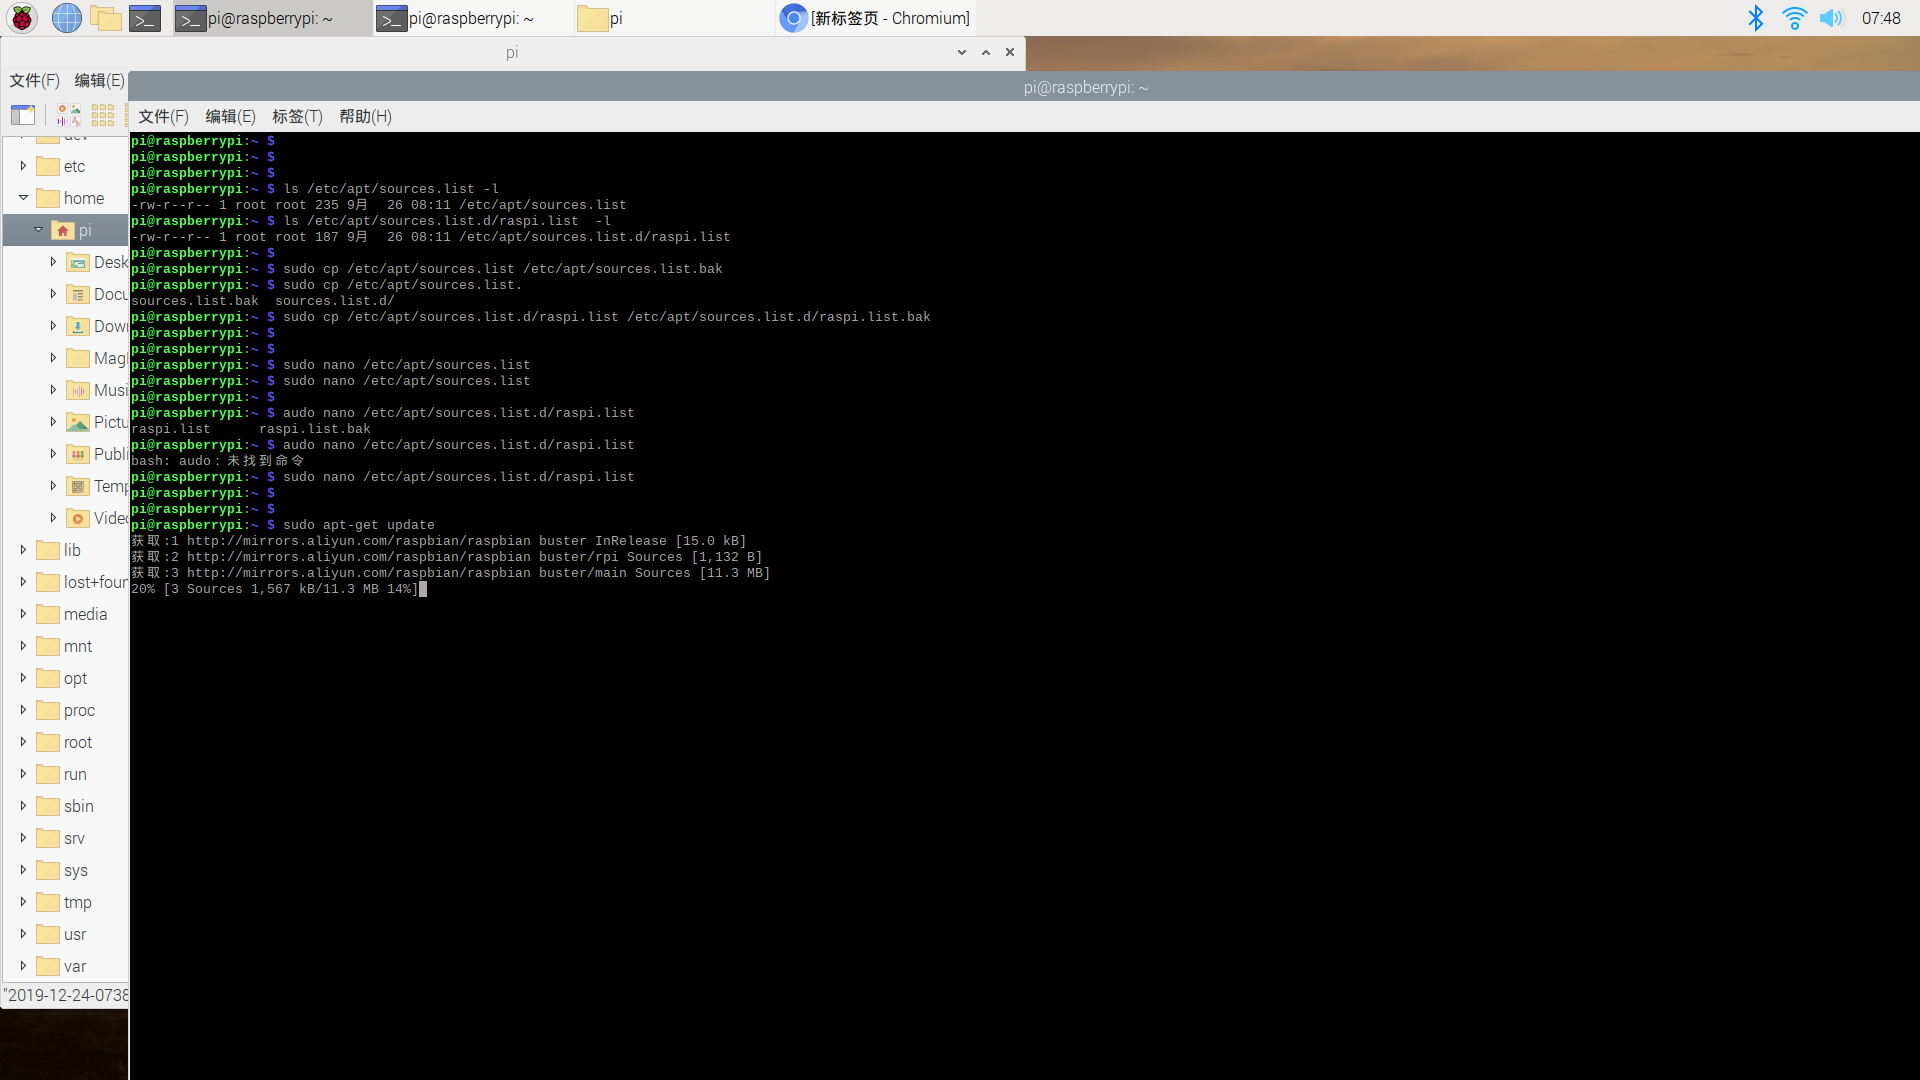Click new window icon in file manager toolbar
Viewport: 1920px width, 1080px height.
(23, 115)
